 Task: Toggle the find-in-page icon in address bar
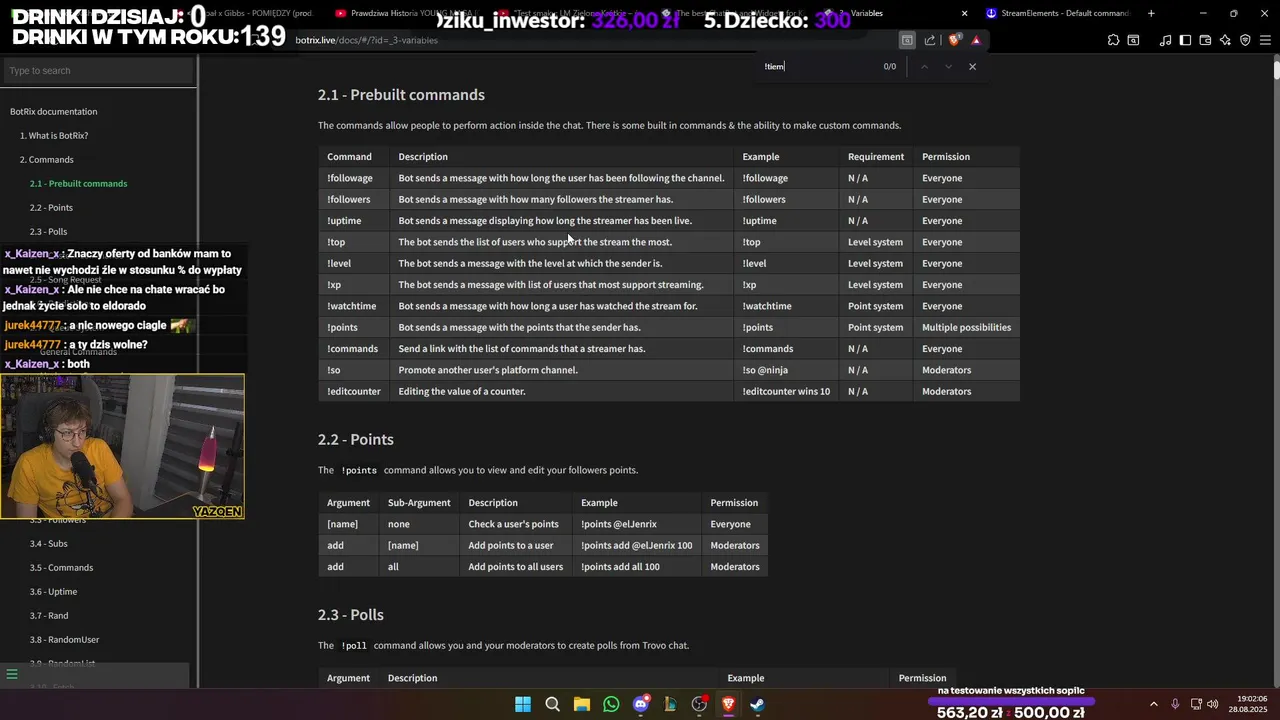point(907,40)
